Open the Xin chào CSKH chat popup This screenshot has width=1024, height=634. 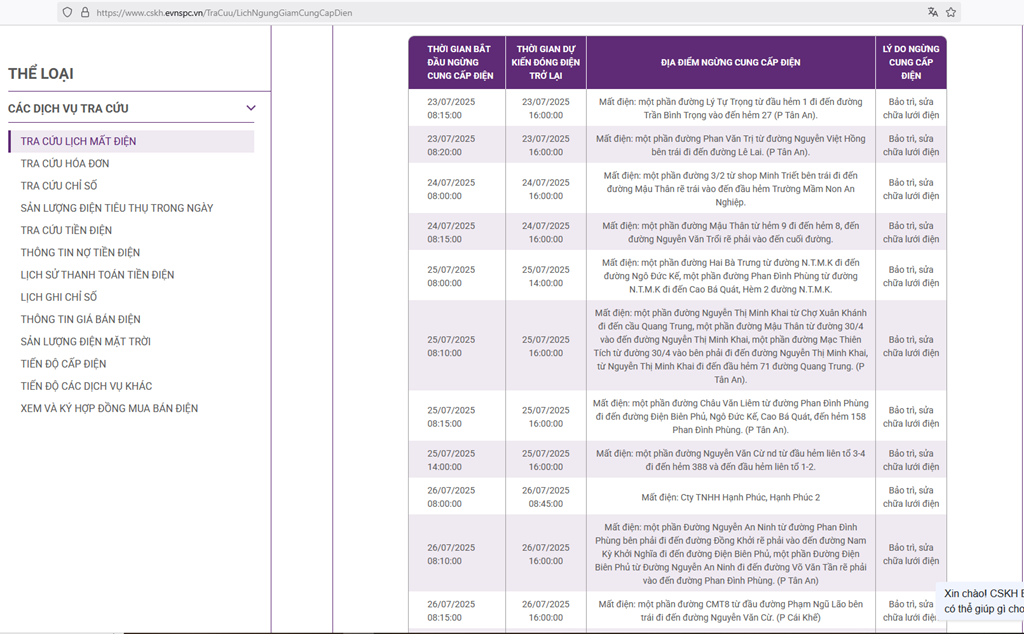(x=982, y=601)
